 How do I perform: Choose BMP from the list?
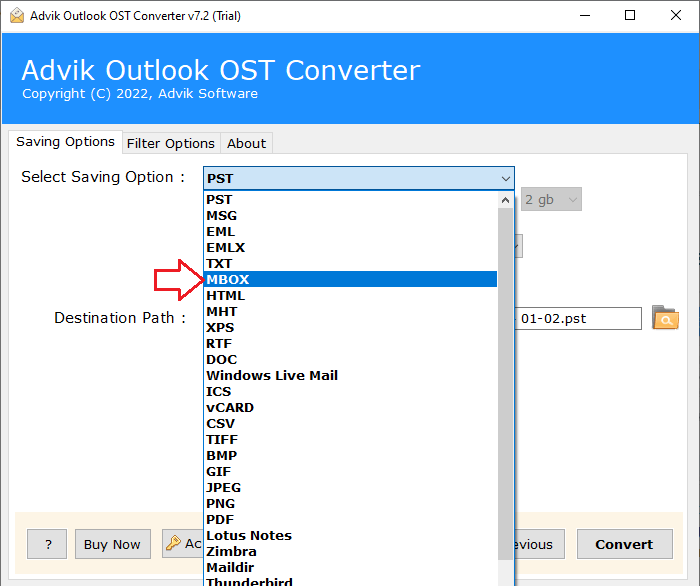coord(350,456)
